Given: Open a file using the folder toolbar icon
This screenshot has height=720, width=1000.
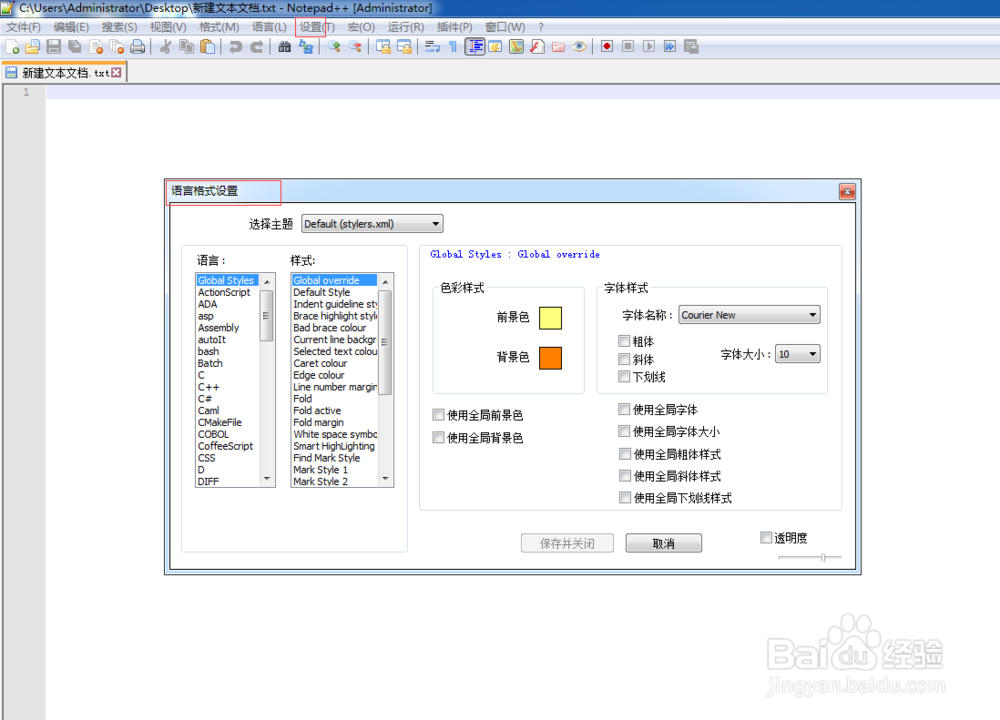Looking at the screenshot, I should 32,46.
